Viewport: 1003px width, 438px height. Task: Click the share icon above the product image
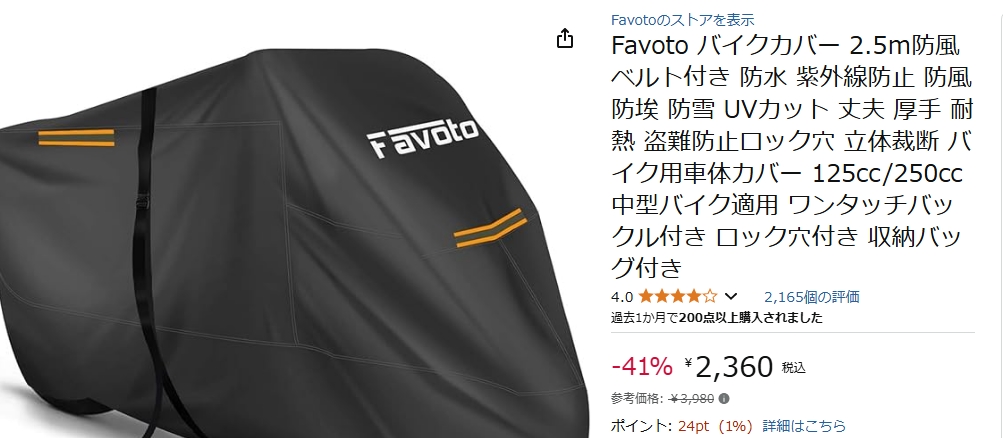point(564,38)
